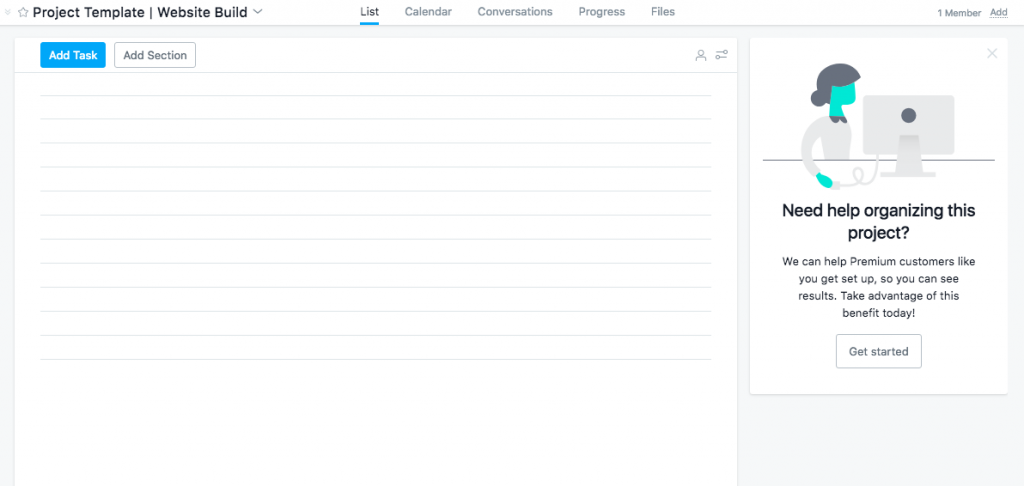Click the double-chevron icon beside the star
1024x486 pixels.
pos(8,13)
